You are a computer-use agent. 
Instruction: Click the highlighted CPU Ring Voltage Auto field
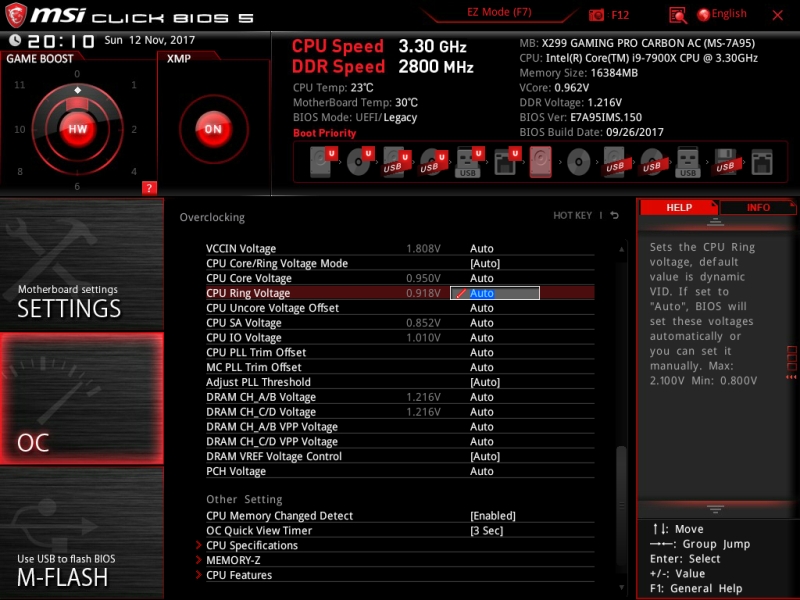[x=494, y=293]
